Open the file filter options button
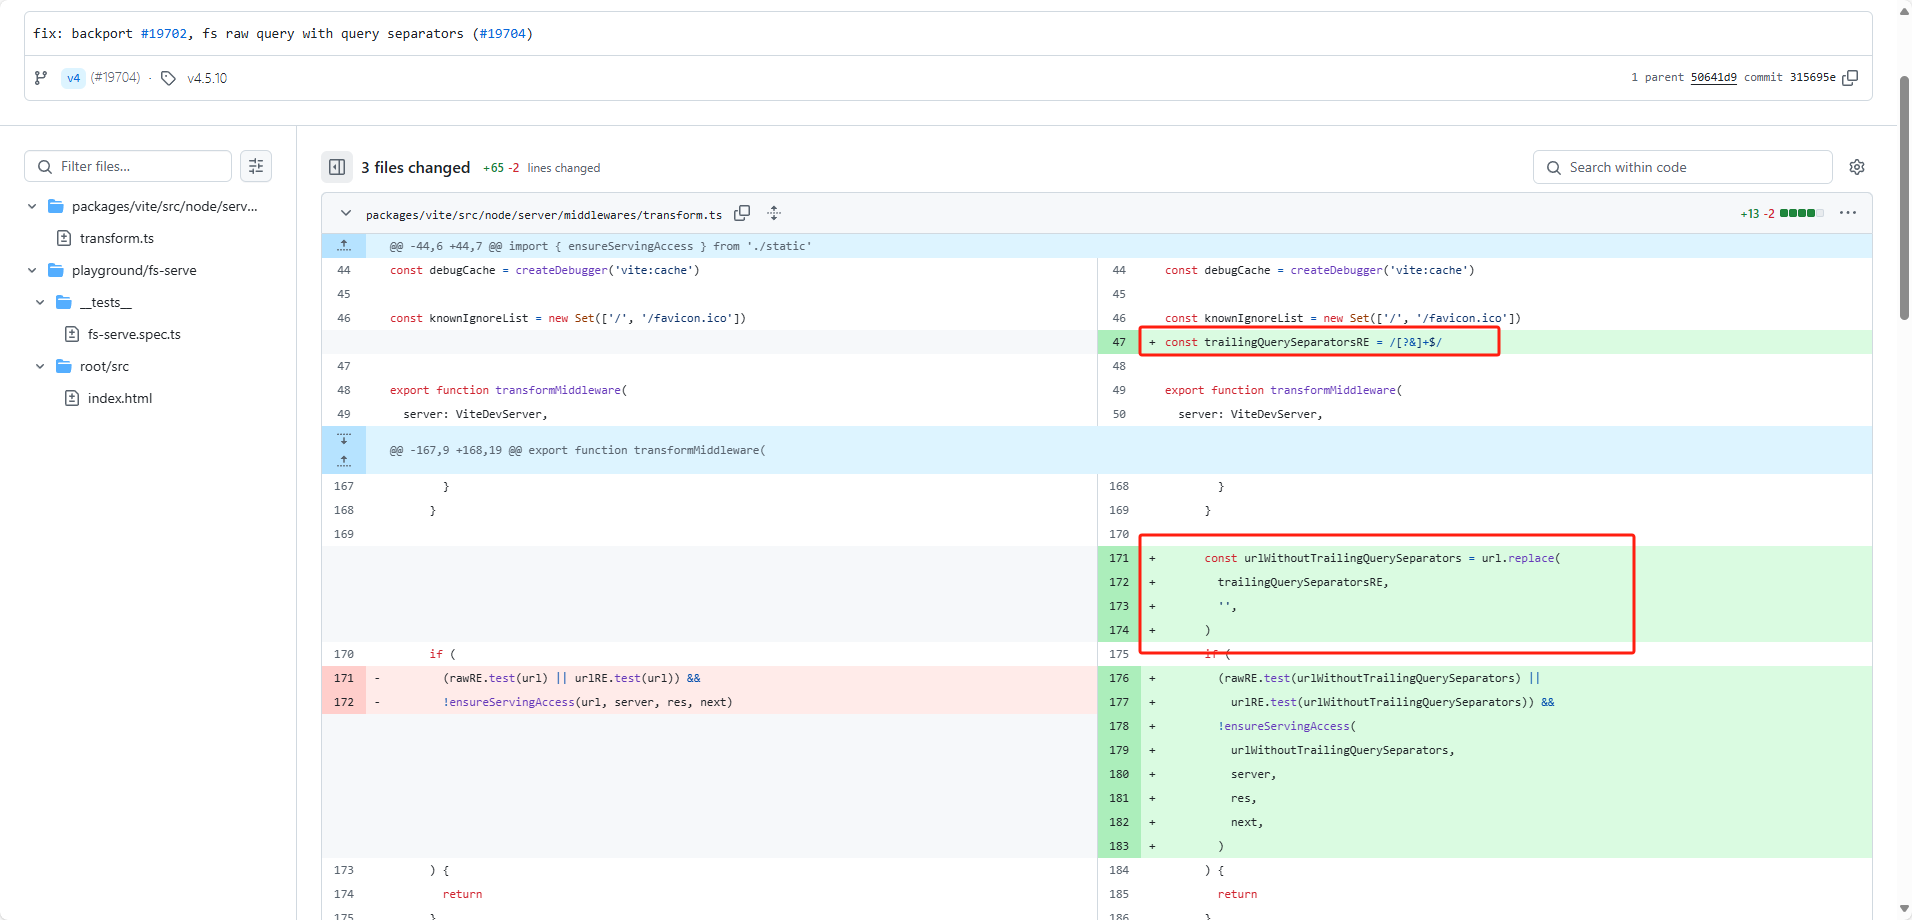1912x920 pixels. tap(256, 166)
